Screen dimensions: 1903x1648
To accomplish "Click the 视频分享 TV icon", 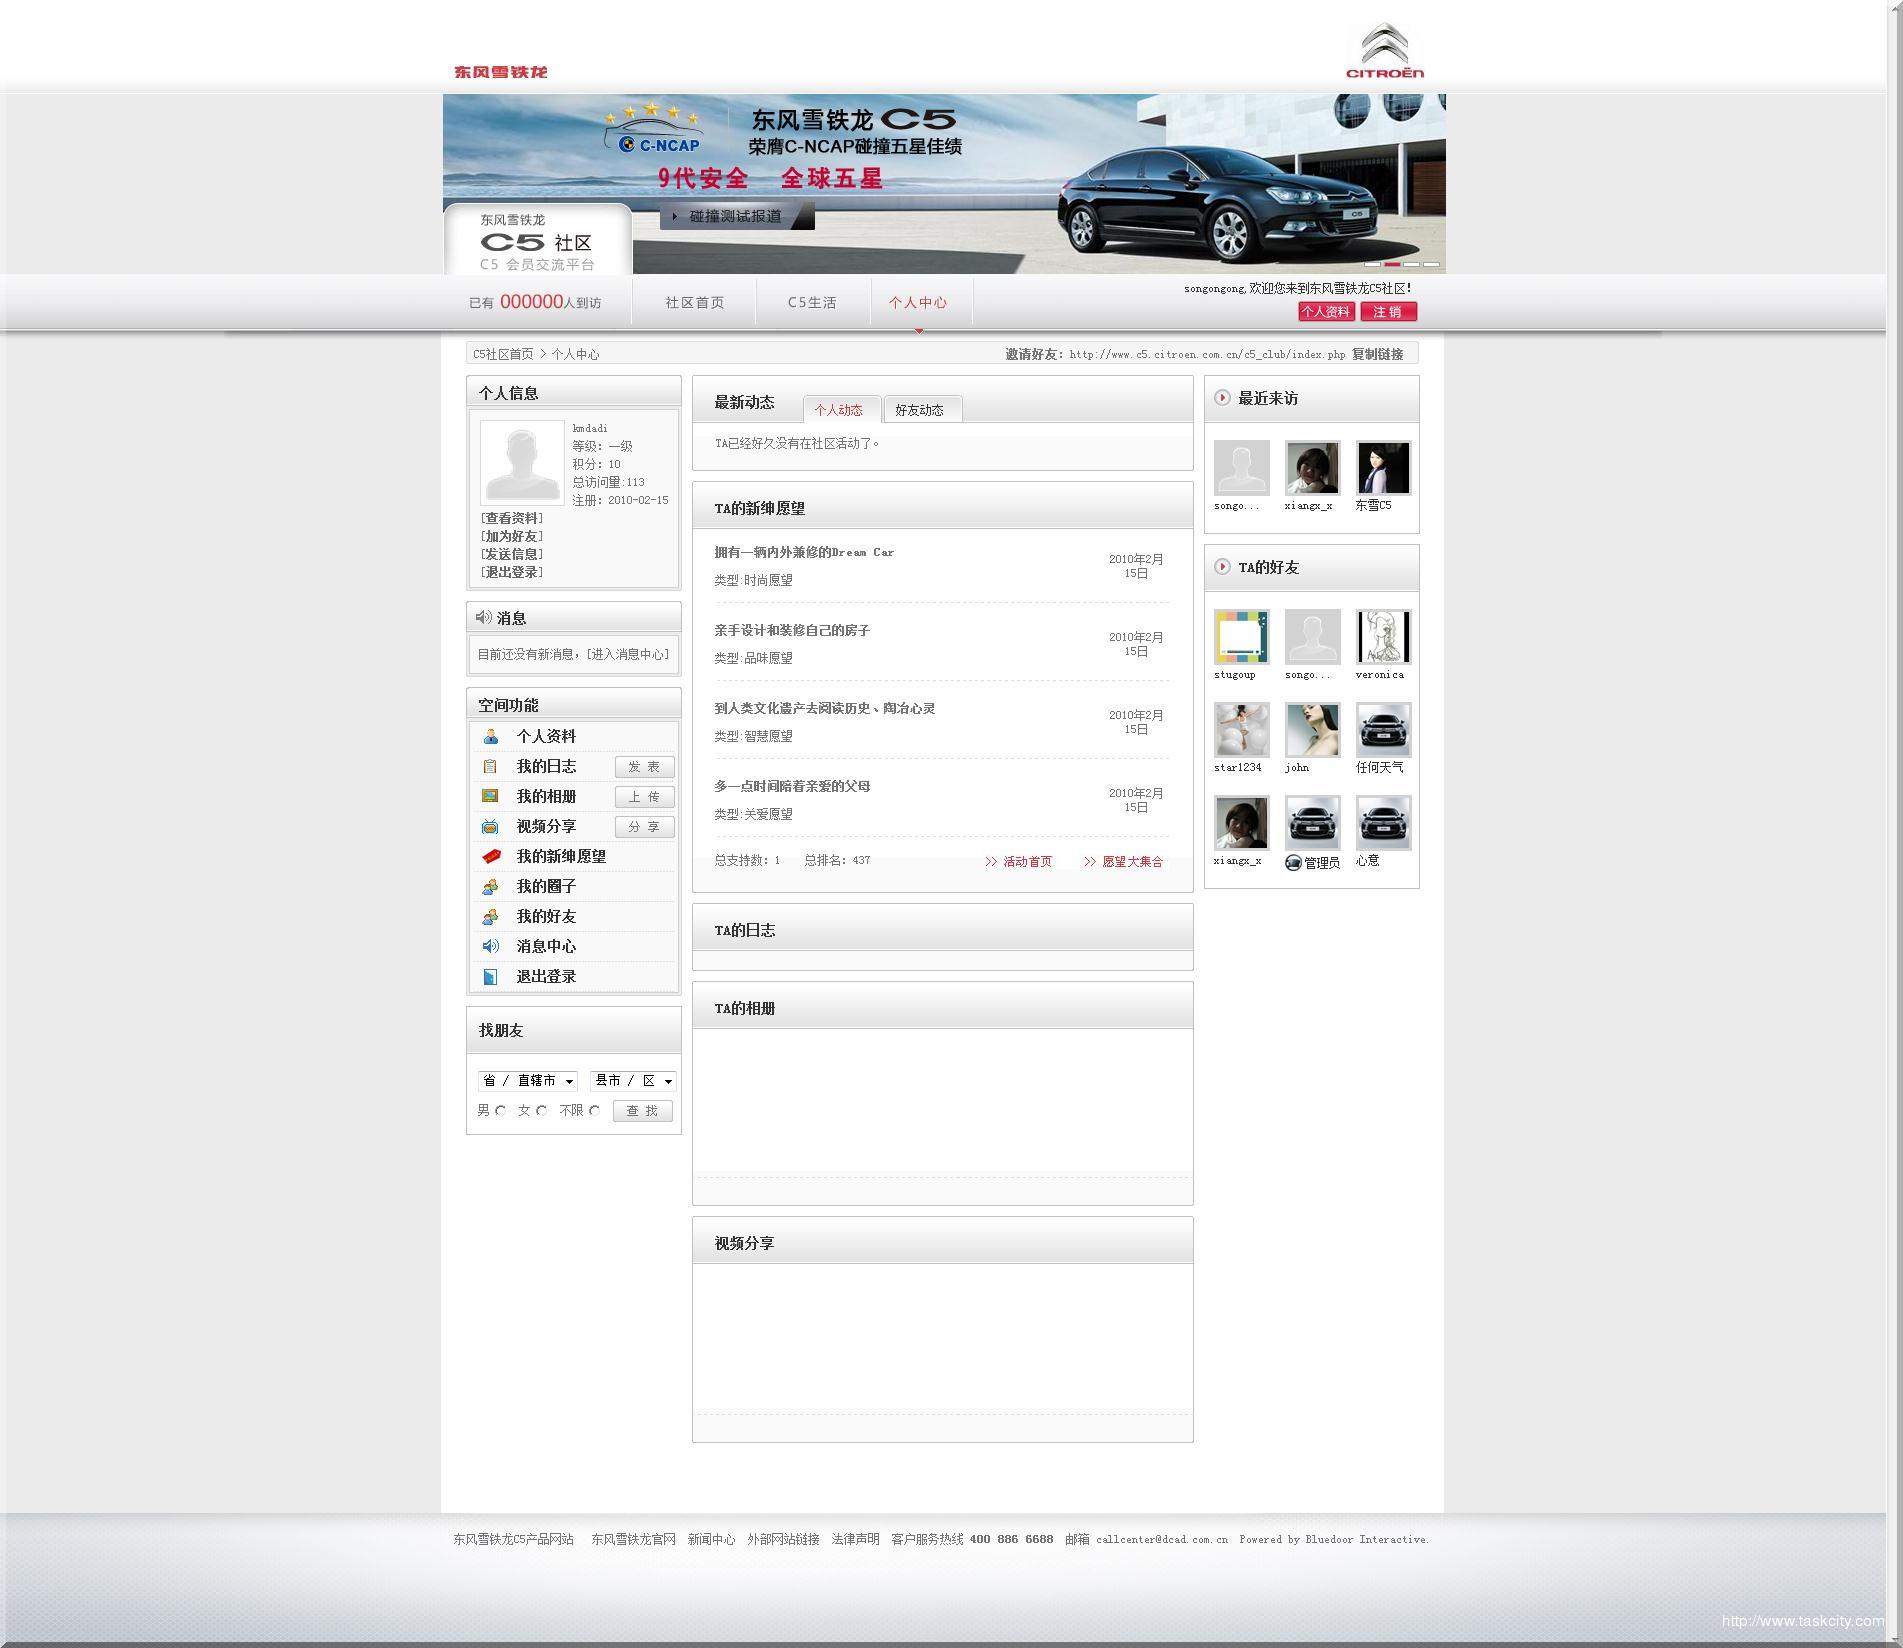I will pyautogui.click(x=490, y=827).
